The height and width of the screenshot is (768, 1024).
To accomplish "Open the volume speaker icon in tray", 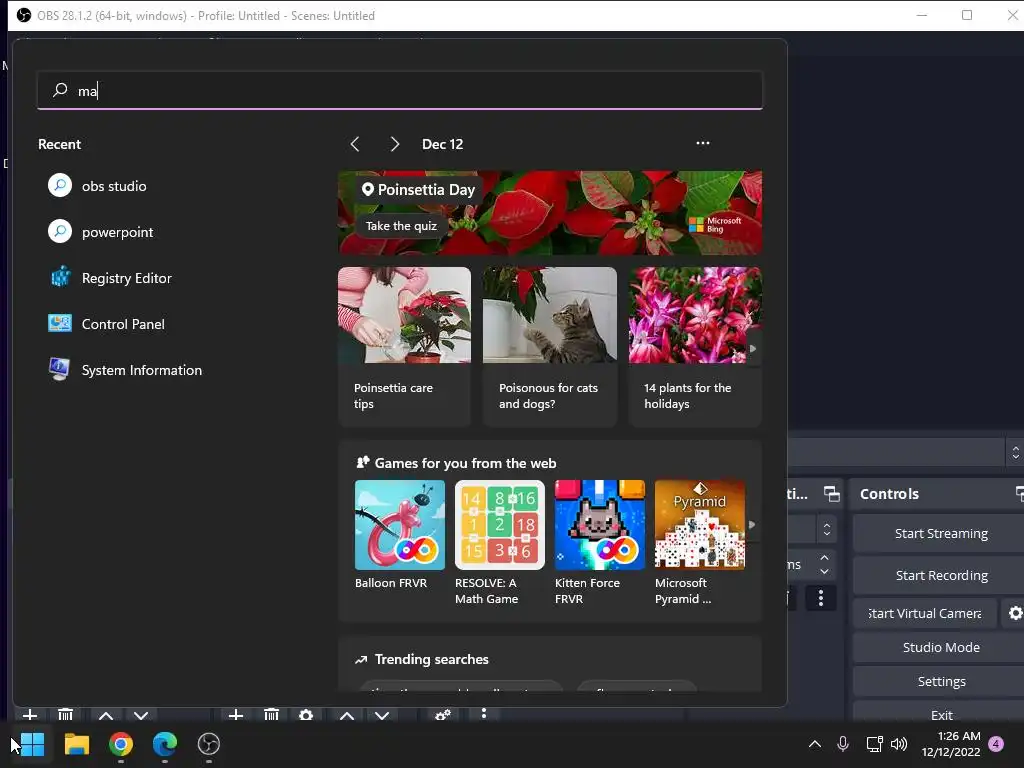I will click(x=899, y=744).
